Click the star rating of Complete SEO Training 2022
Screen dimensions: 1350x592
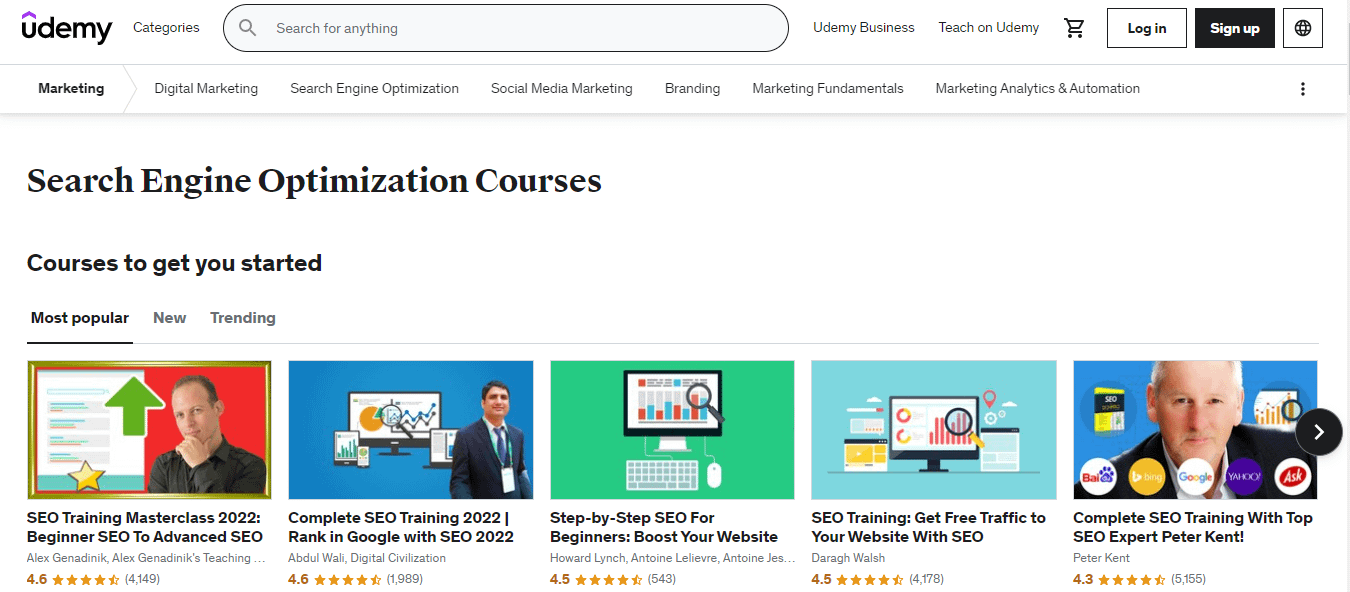point(348,579)
